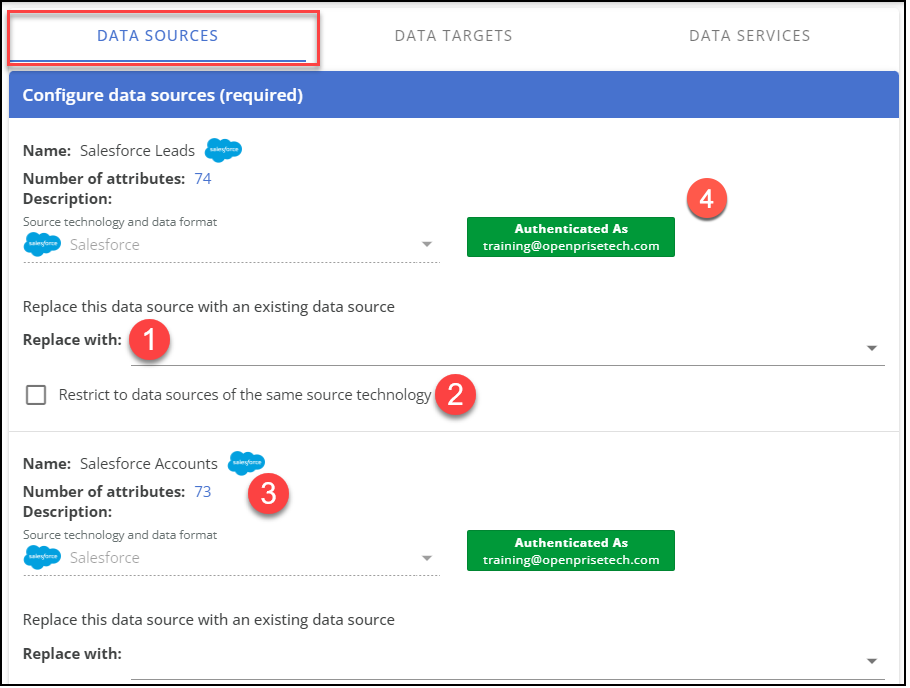
Task: Click the Salesforce Accounts name text
Action: click(149, 464)
